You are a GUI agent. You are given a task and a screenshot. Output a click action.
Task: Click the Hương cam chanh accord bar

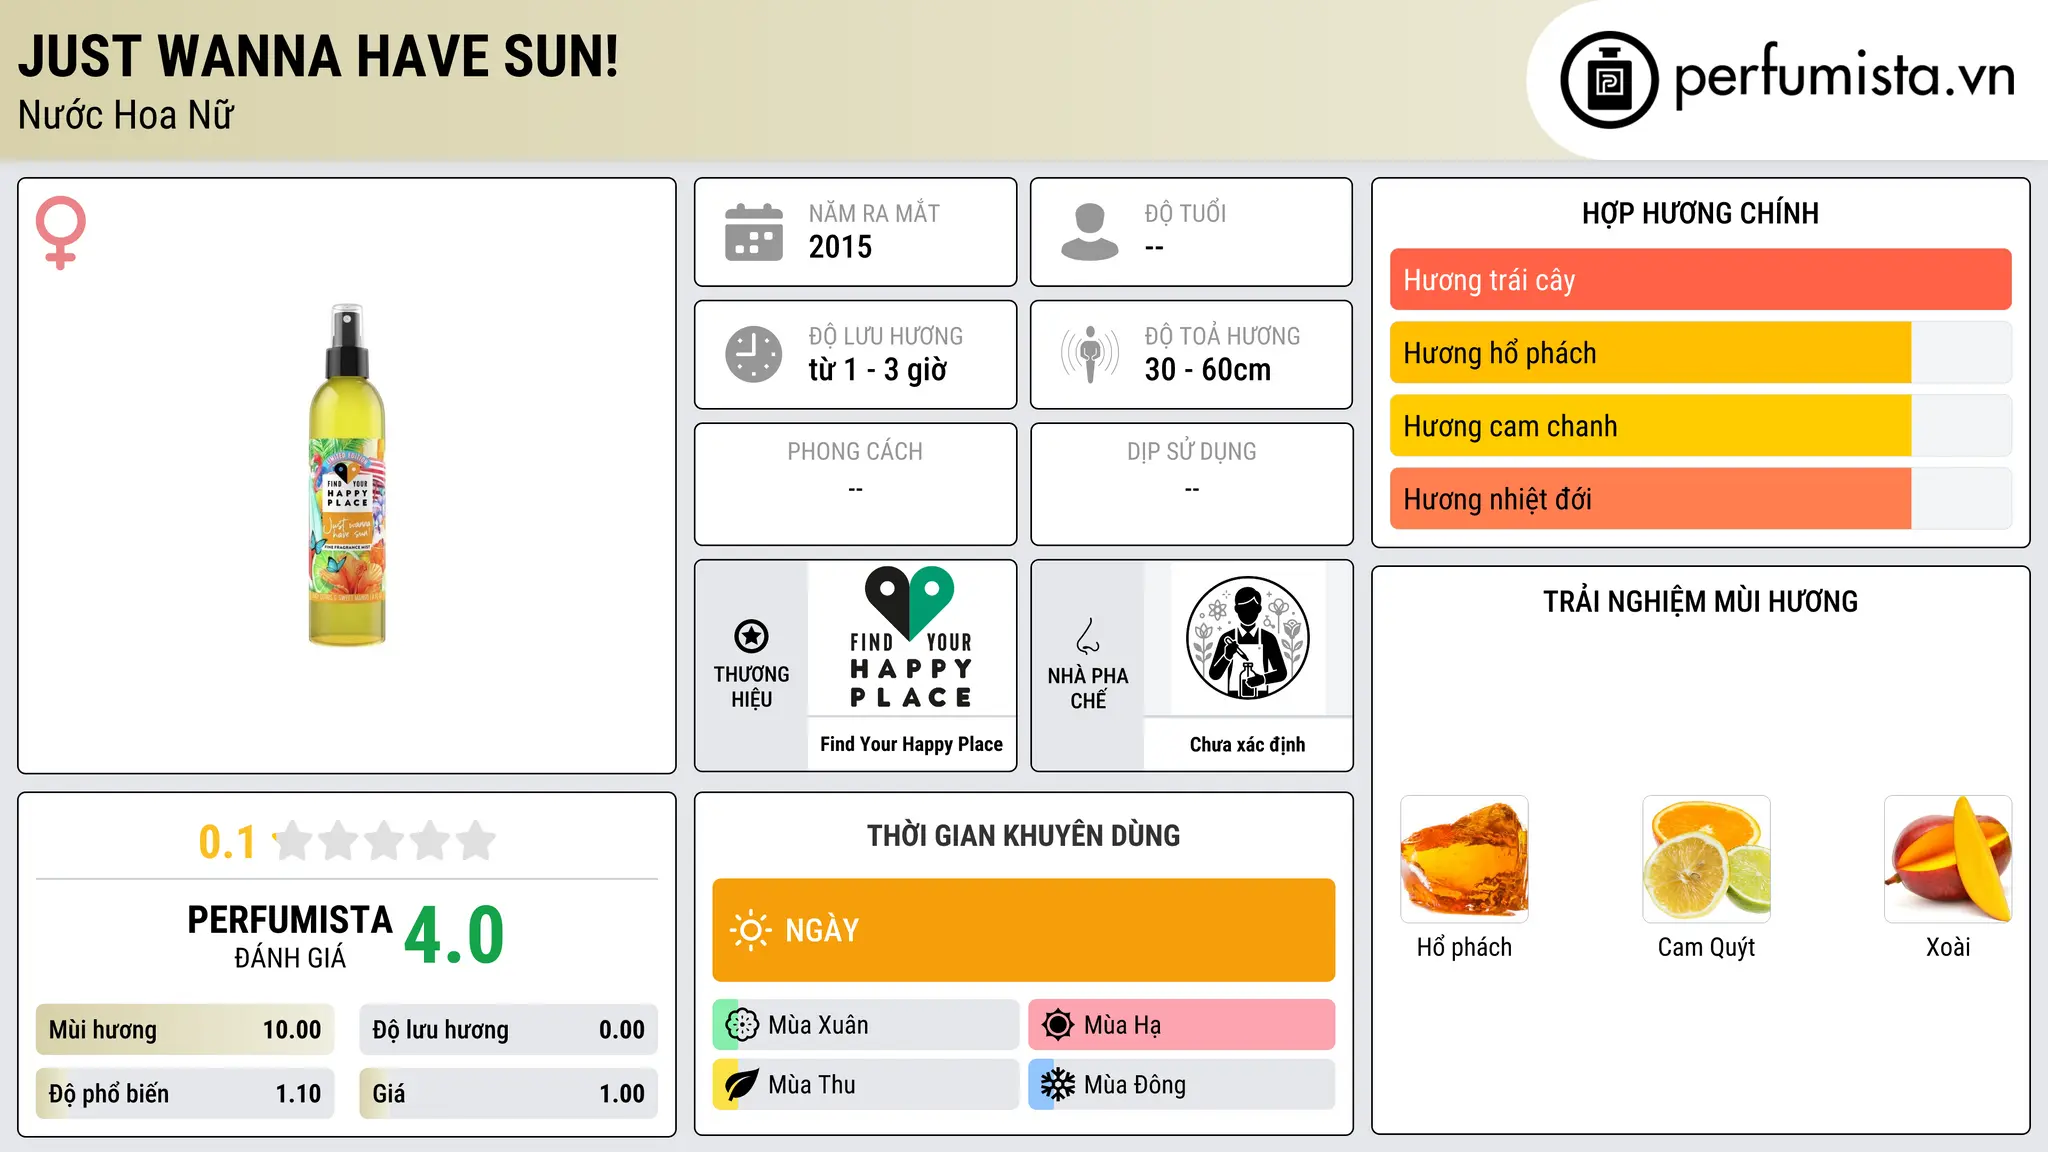[1700, 426]
